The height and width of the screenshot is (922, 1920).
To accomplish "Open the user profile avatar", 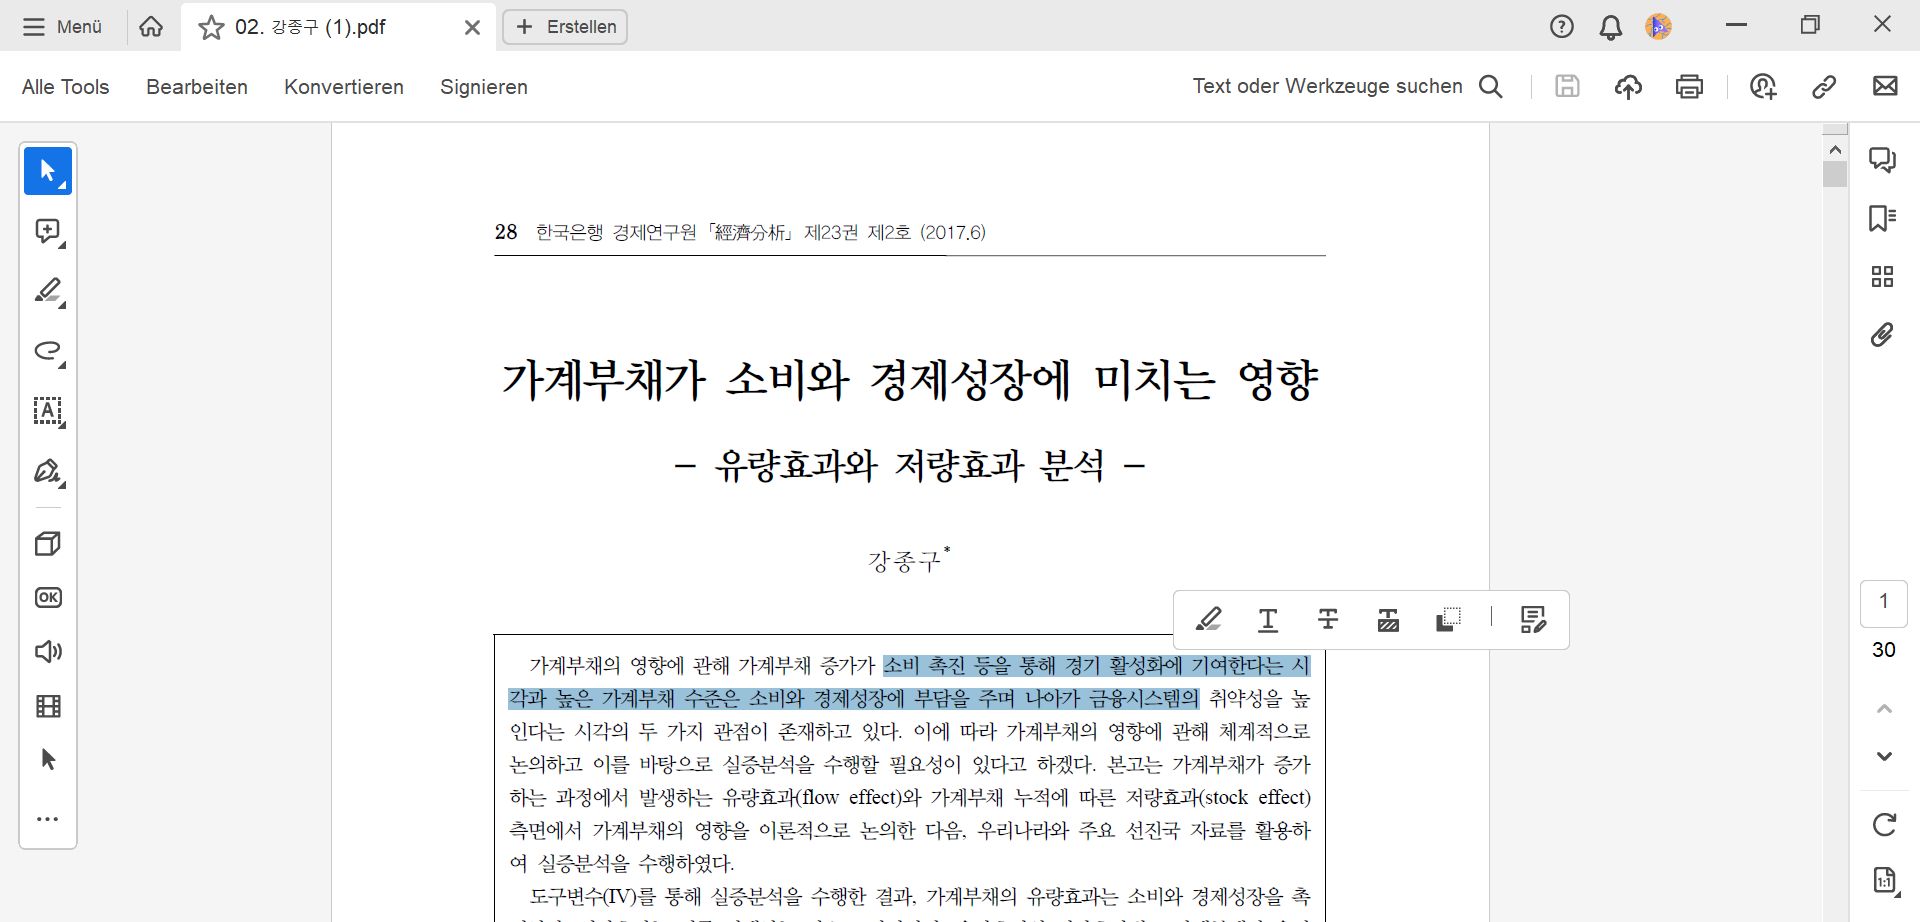I will 1658,27.
